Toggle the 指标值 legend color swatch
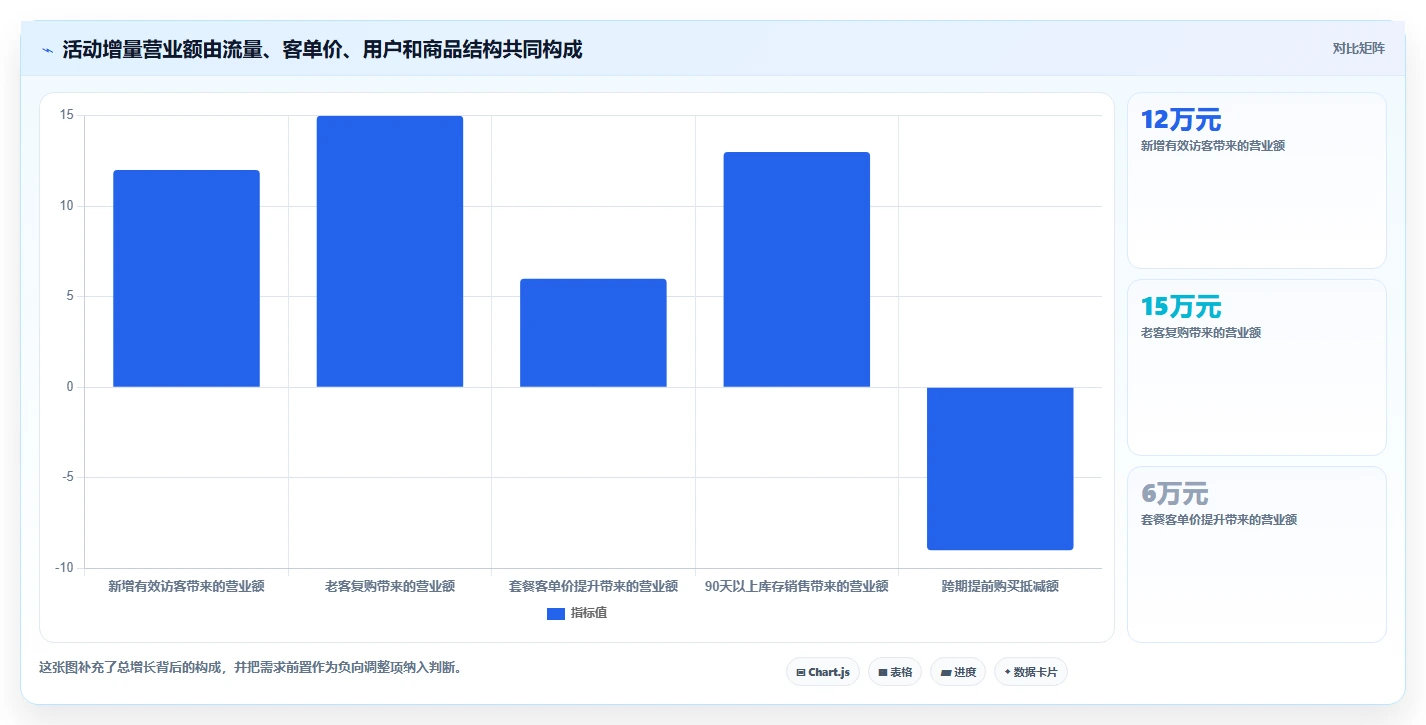The image size is (1426, 725). (556, 614)
